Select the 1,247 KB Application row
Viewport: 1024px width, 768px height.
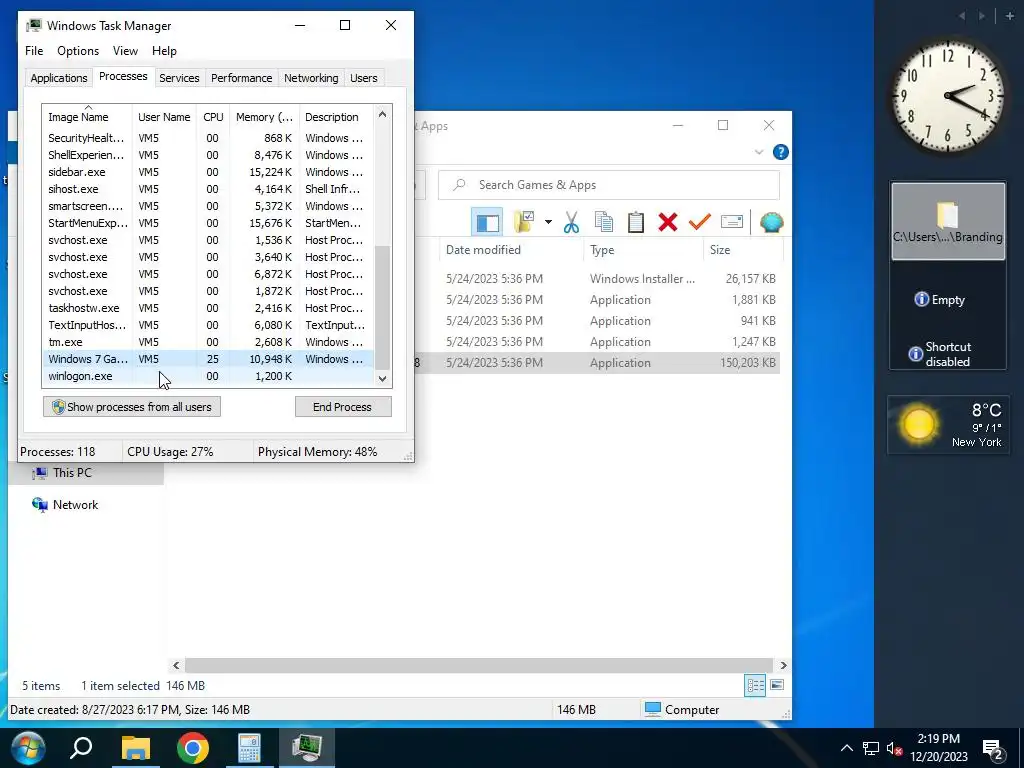(x=597, y=342)
